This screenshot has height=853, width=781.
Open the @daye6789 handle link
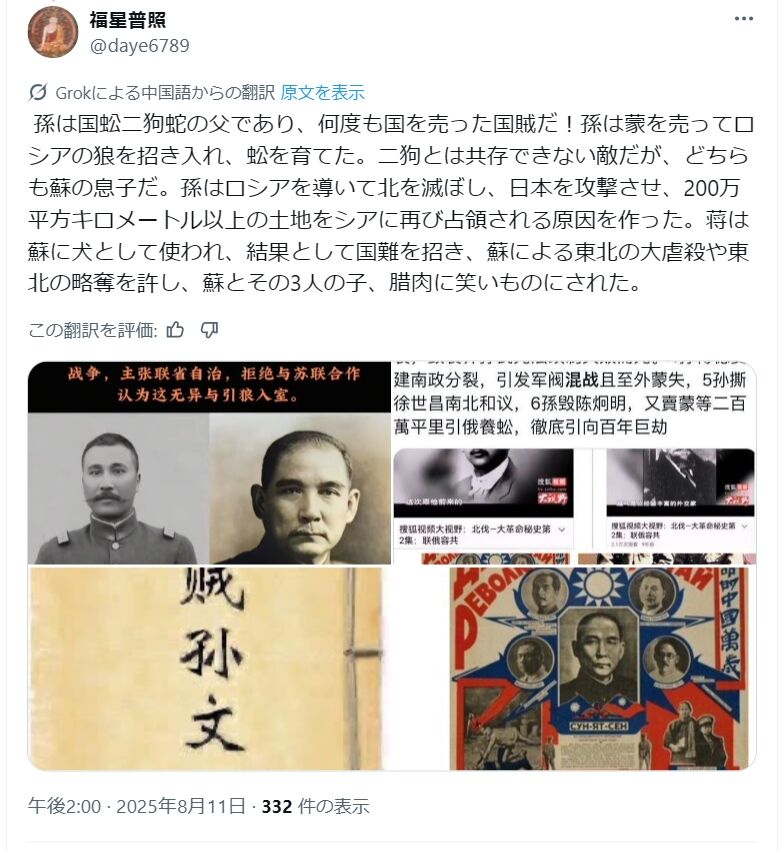pyautogui.click(x=139, y=45)
